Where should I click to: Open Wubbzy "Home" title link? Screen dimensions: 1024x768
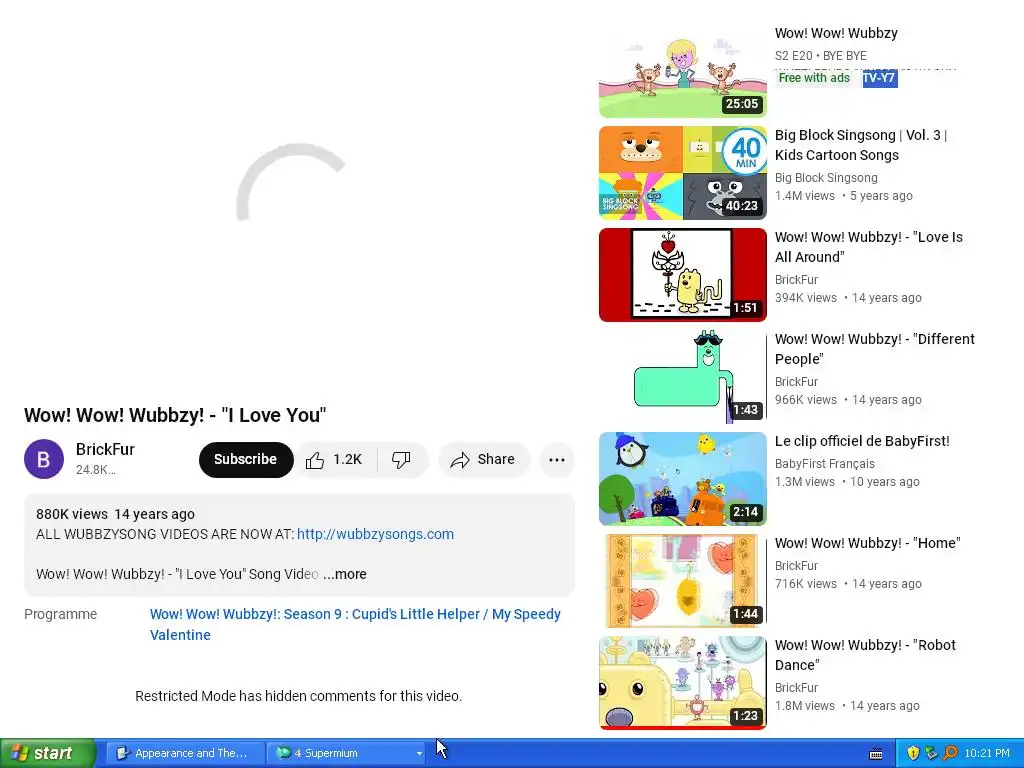867,543
